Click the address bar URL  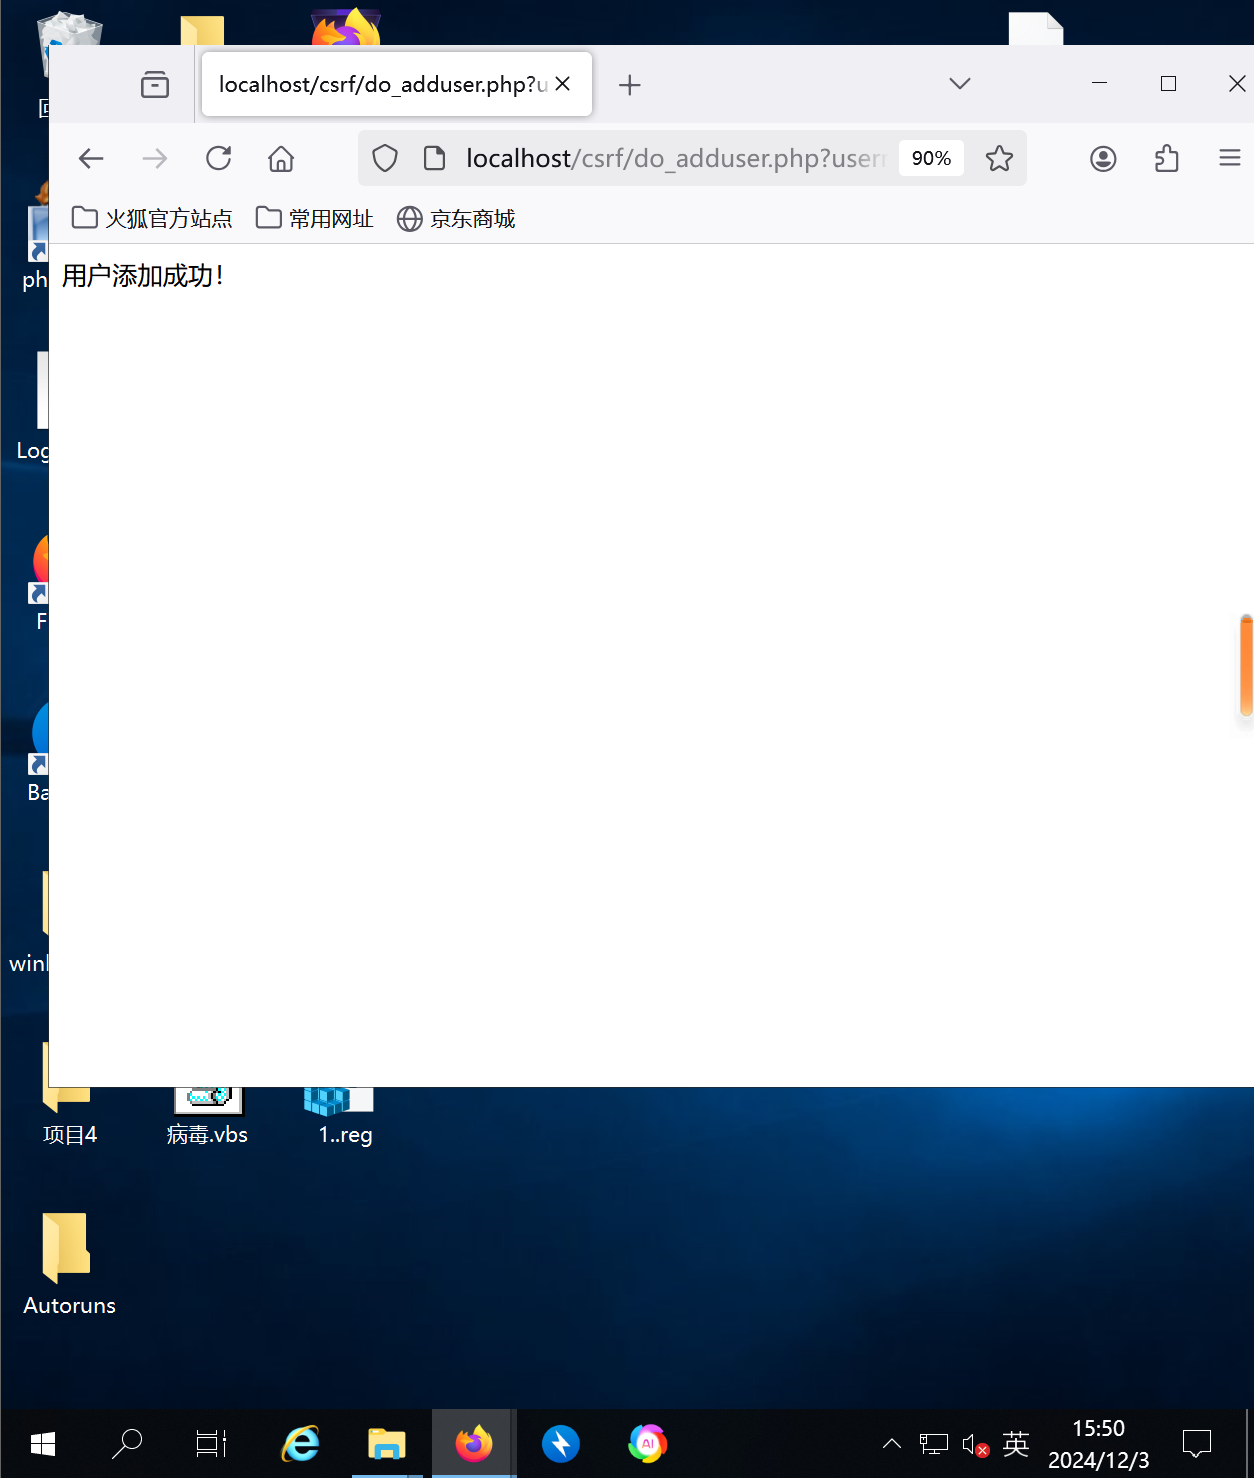point(676,158)
